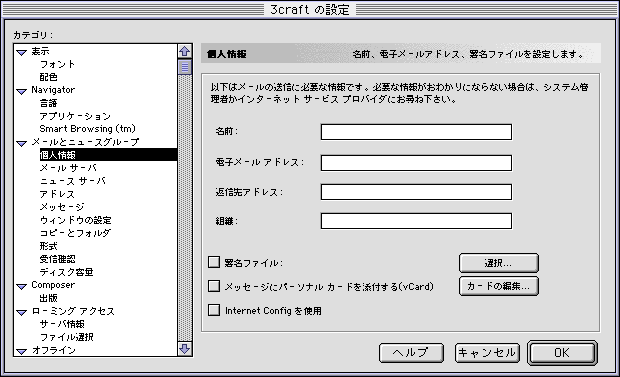This screenshot has width=620, height=377.
Task: Select アドレス category item
Action: click(57, 194)
